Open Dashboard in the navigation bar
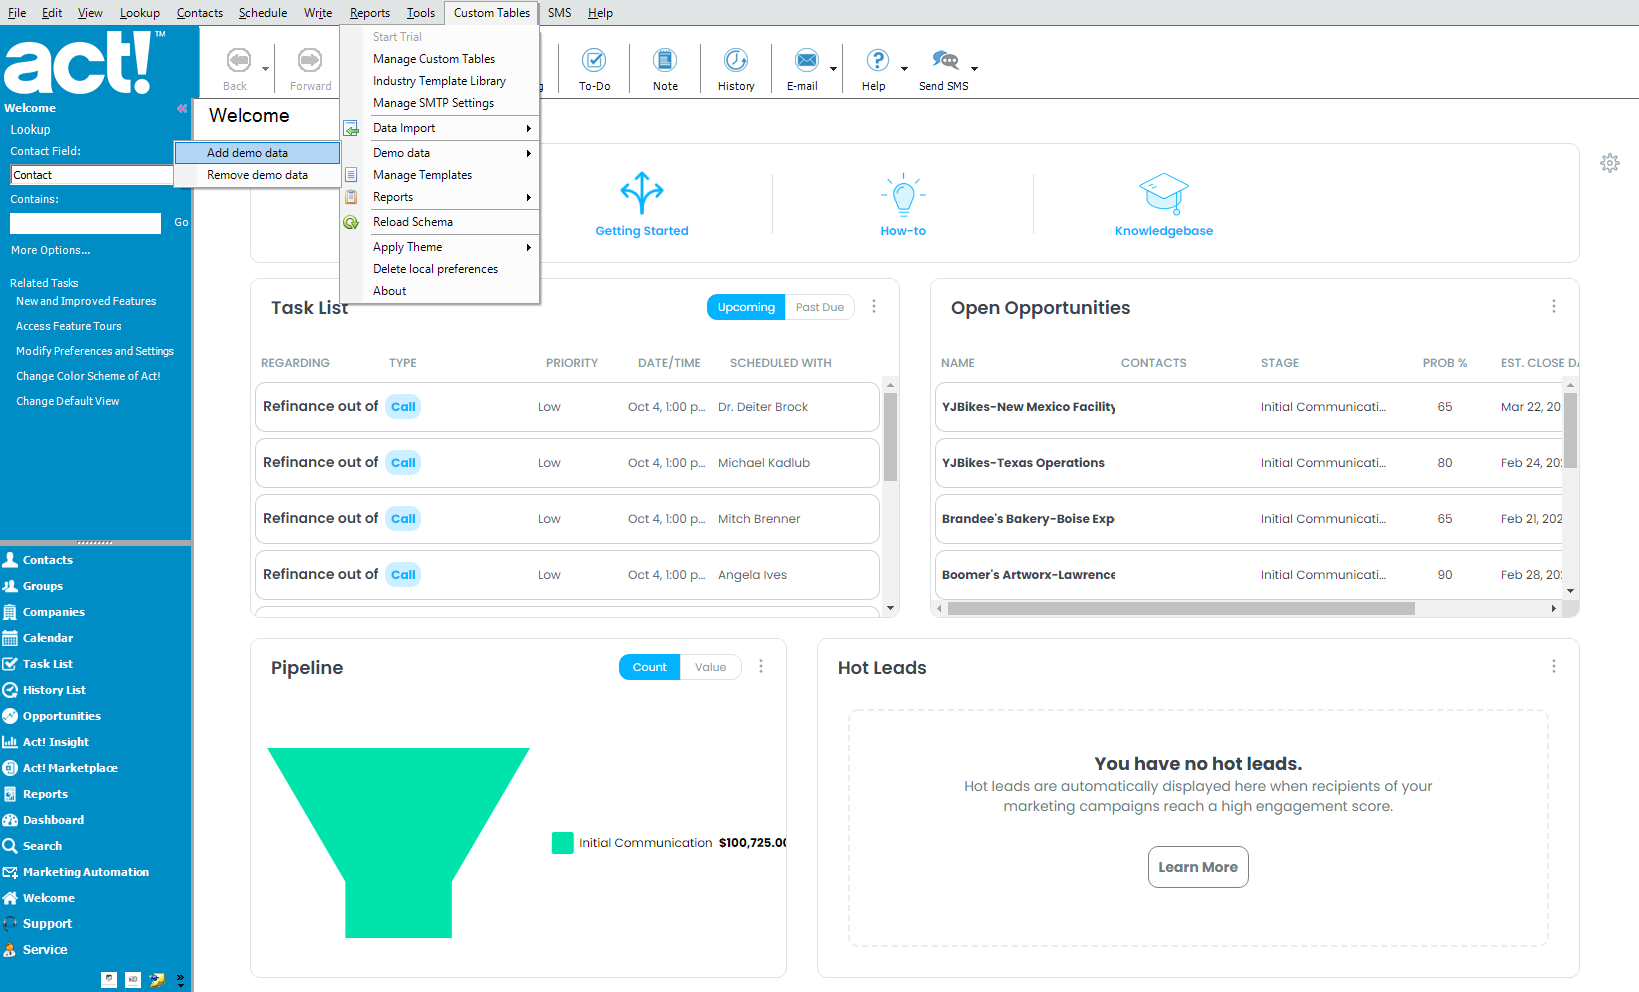This screenshot has height=992, width=1639. (53, 820)
